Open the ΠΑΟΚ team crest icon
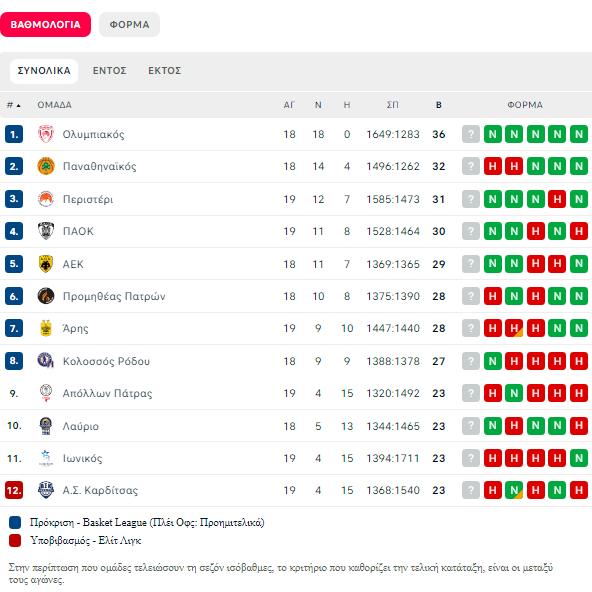Image resolution: width=592 pixels, height=592 pixels. [46, 231]
